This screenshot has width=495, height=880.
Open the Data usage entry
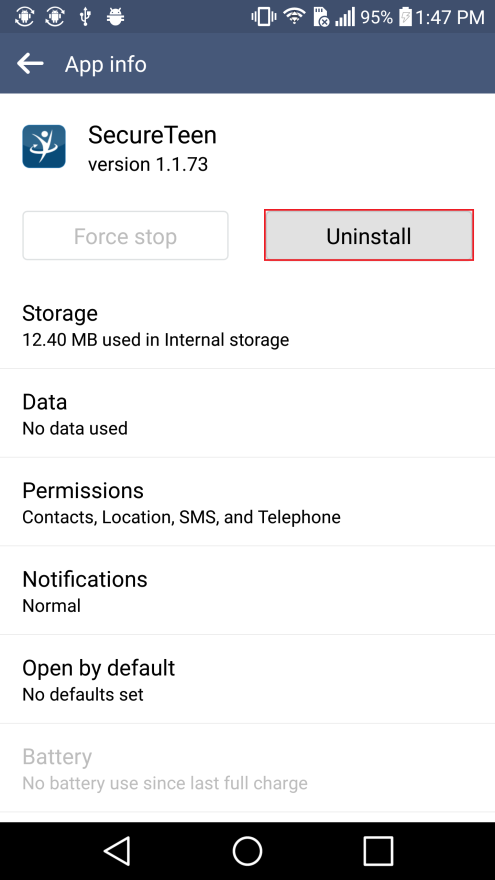pyautogui.click(x=248, y=413)
